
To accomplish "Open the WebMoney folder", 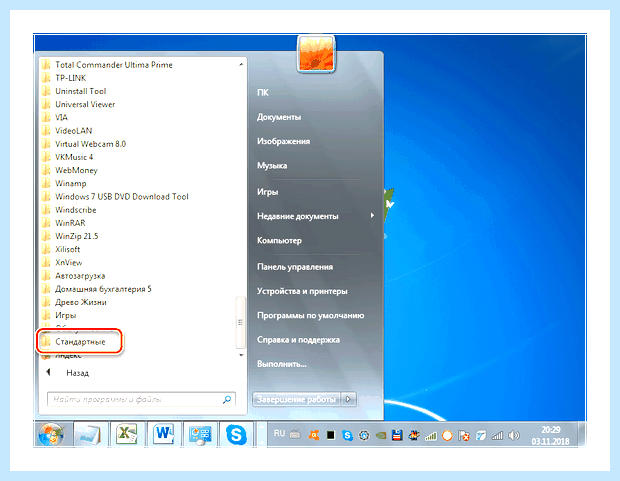I will (x=76, y=170).
